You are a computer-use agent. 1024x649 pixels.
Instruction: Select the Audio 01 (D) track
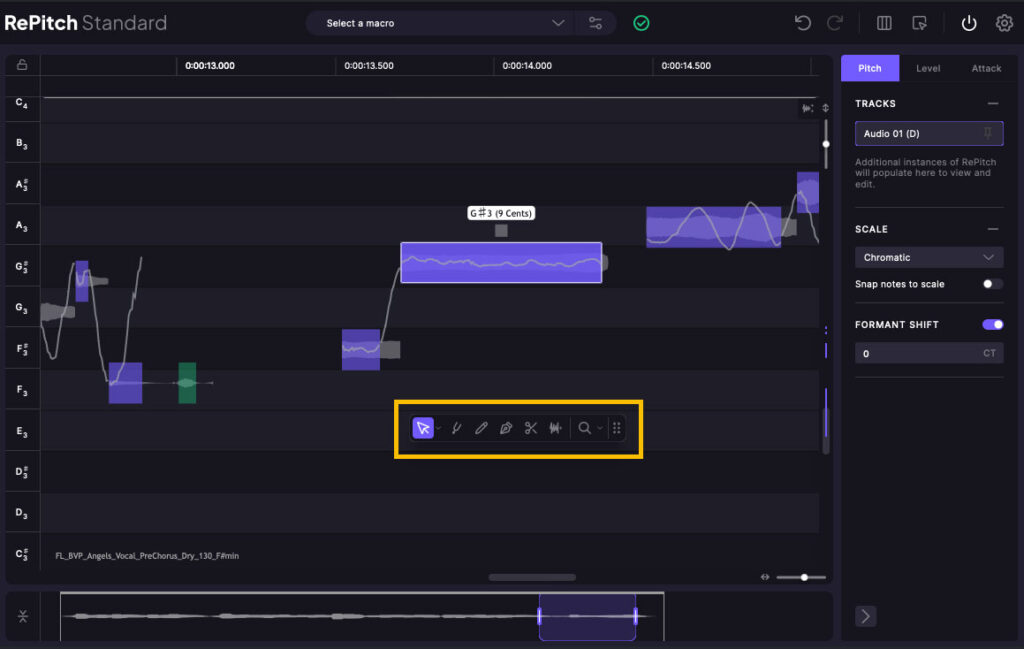915,133
